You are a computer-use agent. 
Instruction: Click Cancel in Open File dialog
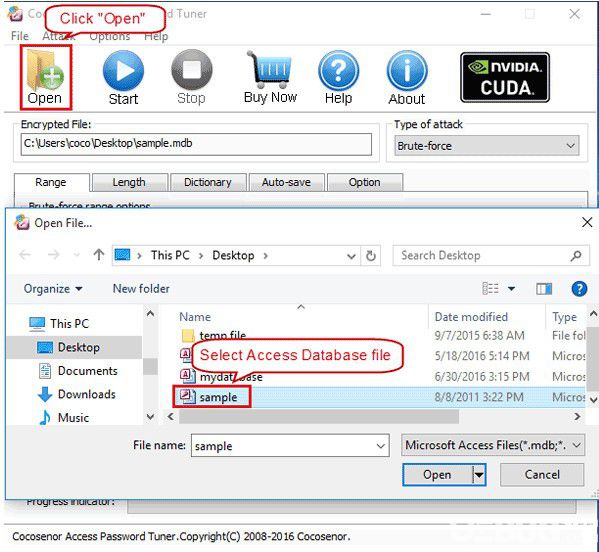[542, 475]
